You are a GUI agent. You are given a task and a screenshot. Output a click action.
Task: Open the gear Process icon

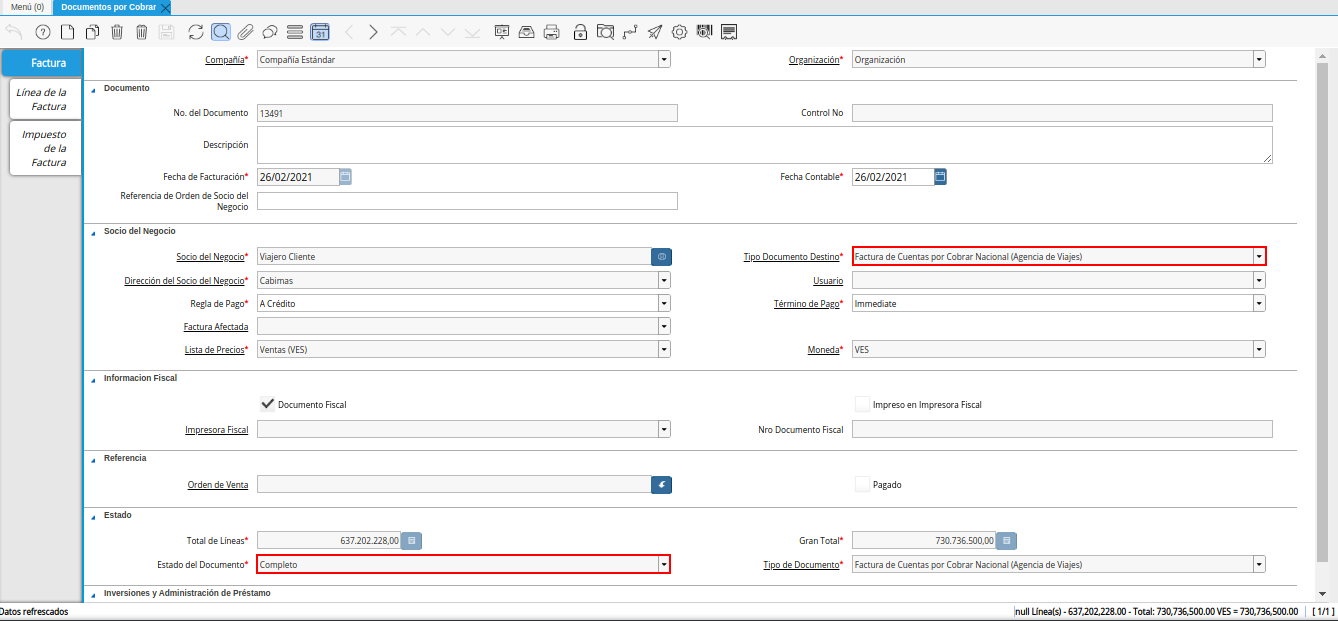coord(679,32)
